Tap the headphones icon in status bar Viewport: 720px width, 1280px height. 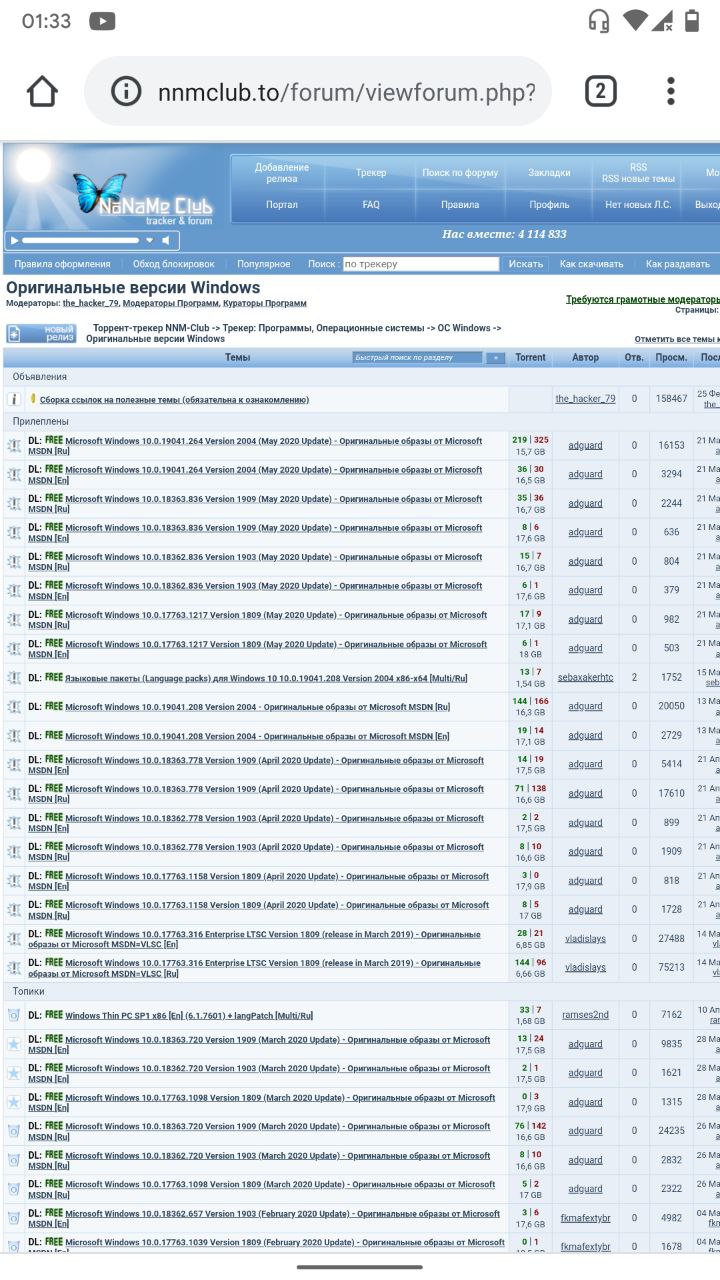[x=599, y=20]
